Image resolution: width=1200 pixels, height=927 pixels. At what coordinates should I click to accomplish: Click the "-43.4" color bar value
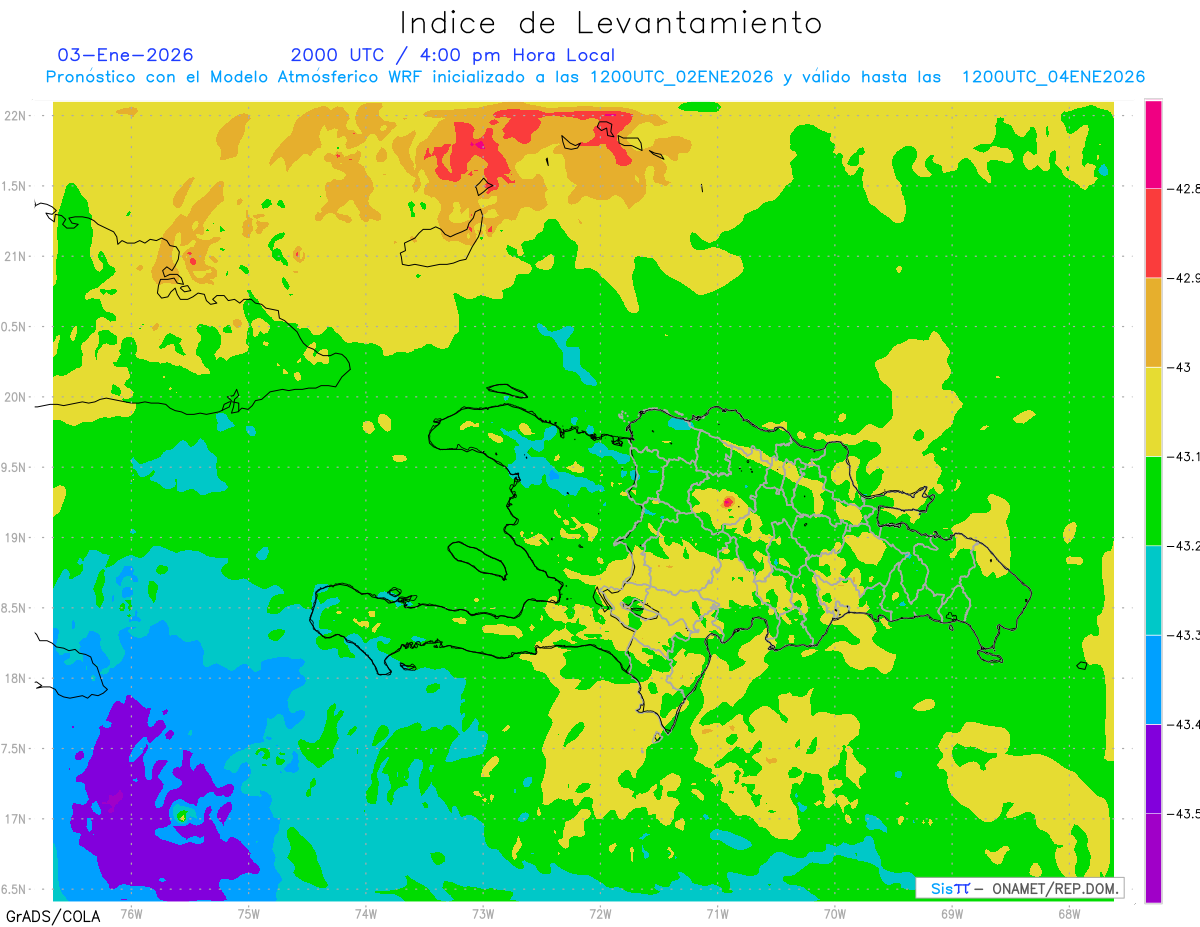click(1184, 724)
